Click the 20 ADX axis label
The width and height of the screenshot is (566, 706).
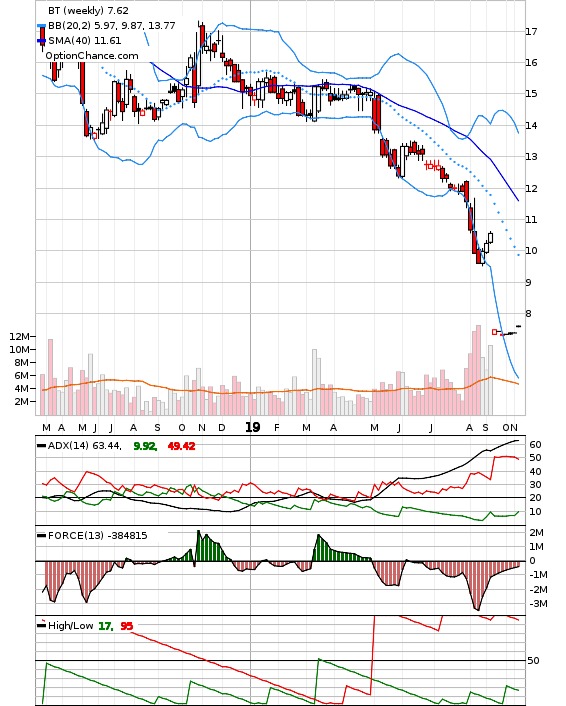(535, 498)
